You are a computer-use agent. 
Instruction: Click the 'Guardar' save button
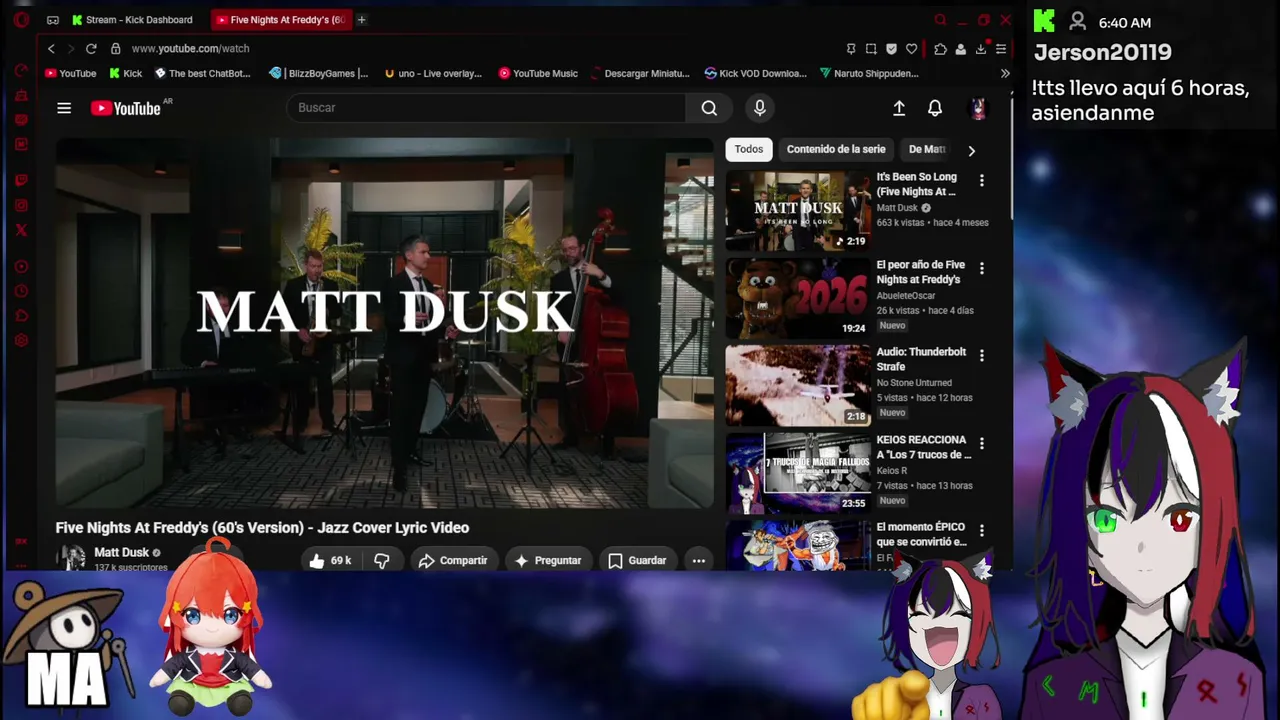coord(637,561)
